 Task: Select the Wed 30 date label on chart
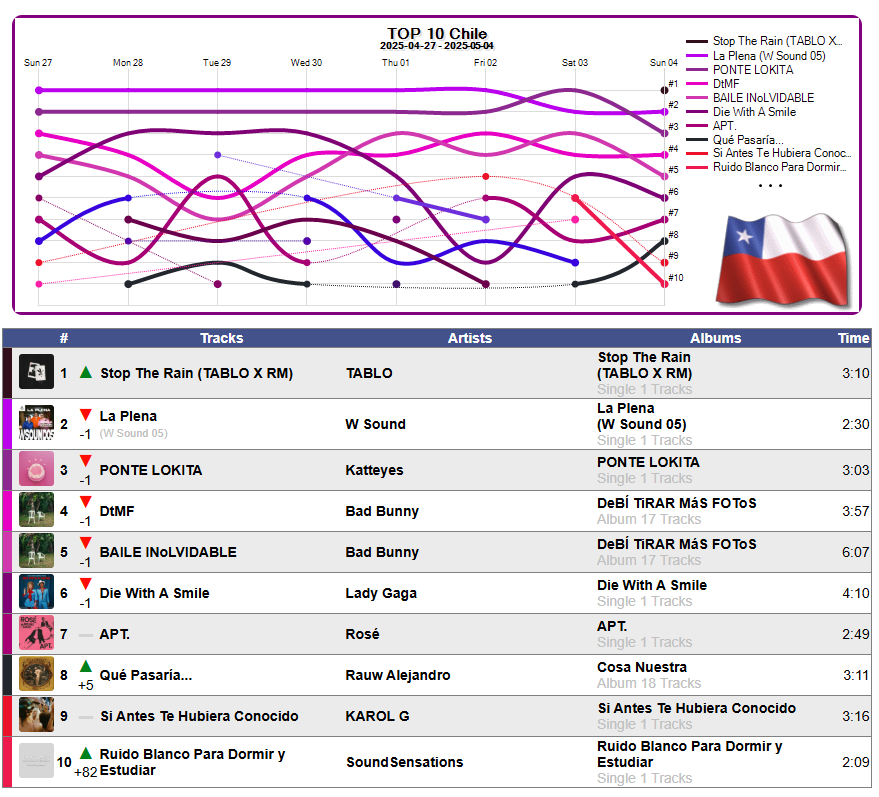pyautogui.click(x=306, y=63)
